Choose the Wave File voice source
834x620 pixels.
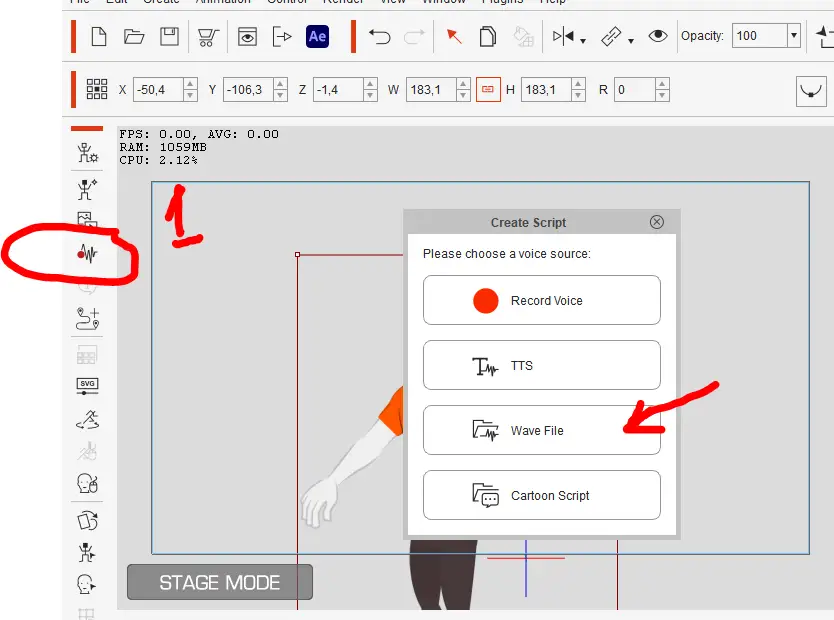541,430
